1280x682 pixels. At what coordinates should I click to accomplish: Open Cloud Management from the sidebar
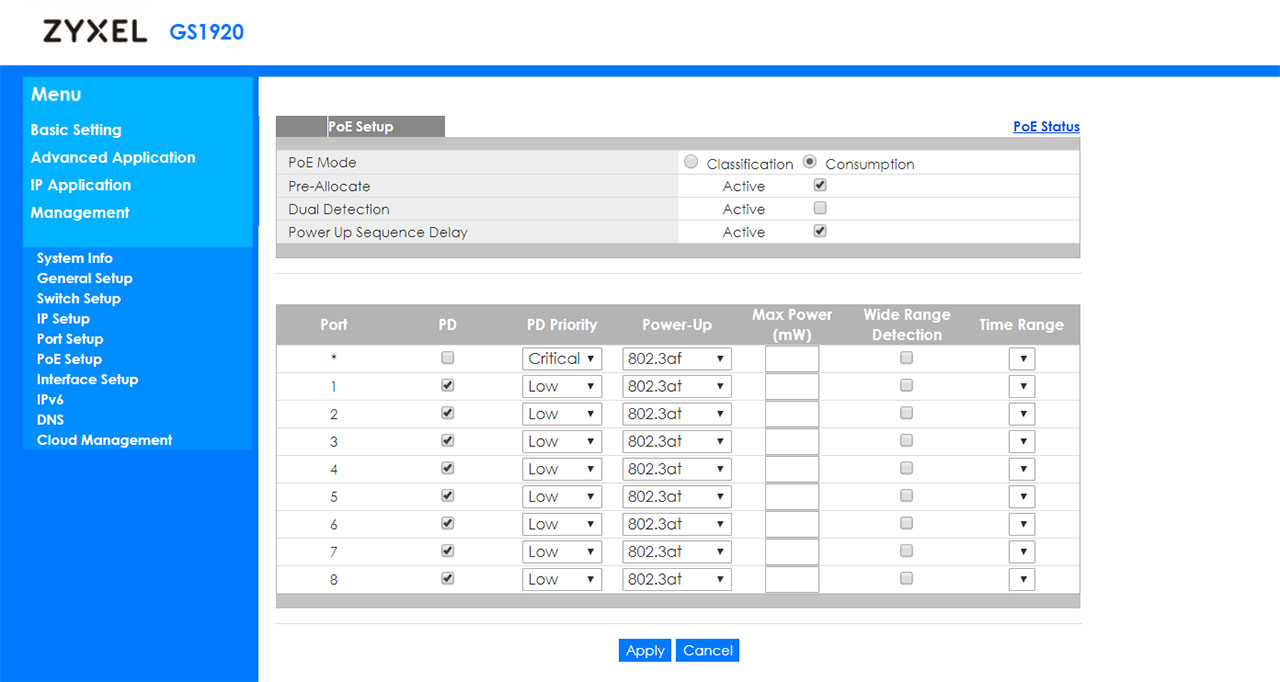[105, 440]
